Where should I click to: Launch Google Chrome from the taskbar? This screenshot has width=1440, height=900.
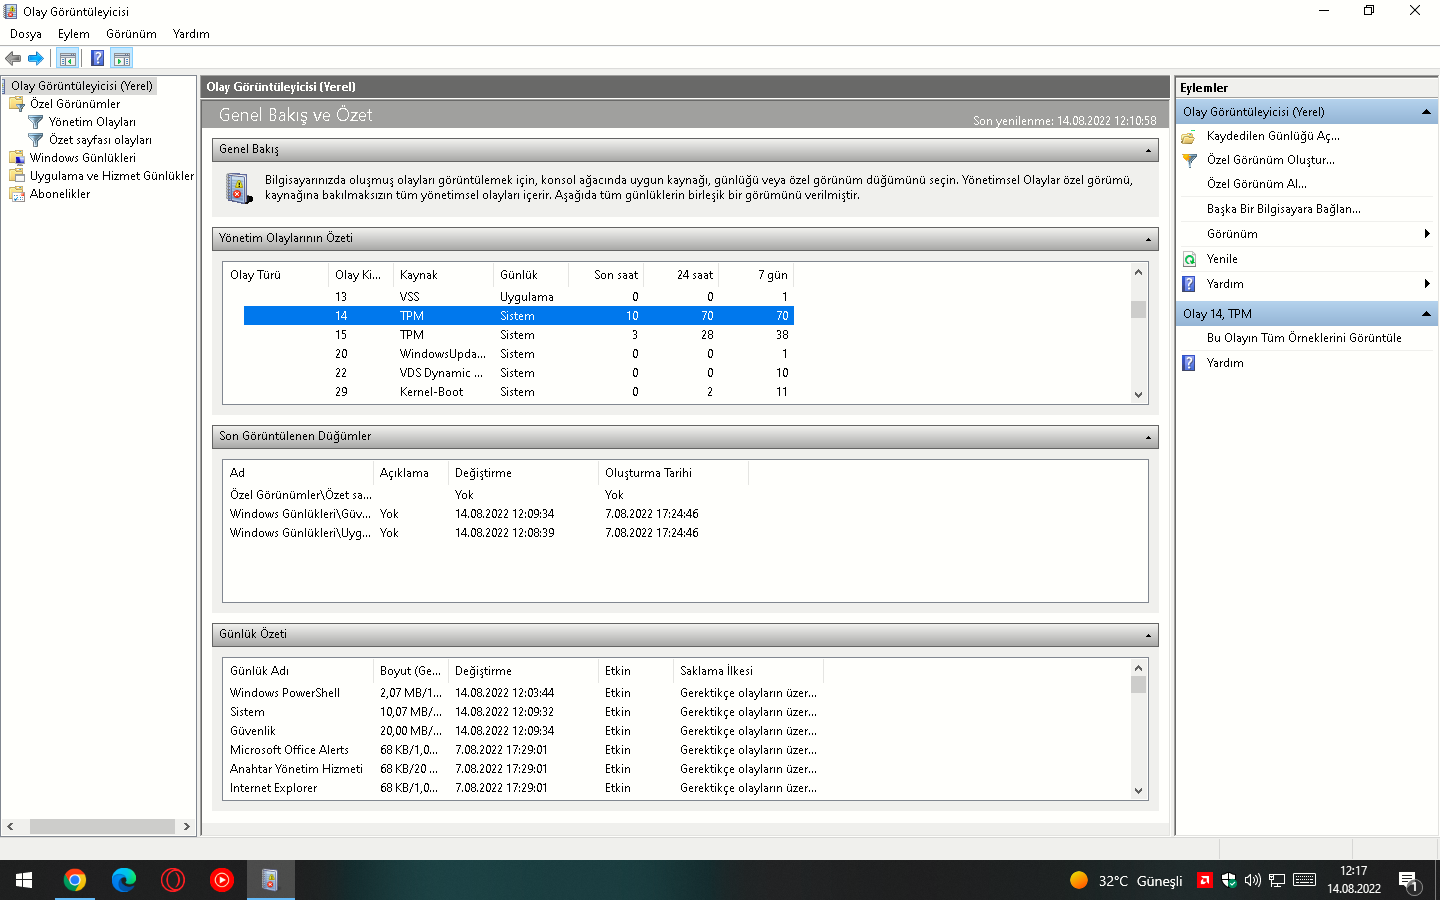(x=74, y=880)
